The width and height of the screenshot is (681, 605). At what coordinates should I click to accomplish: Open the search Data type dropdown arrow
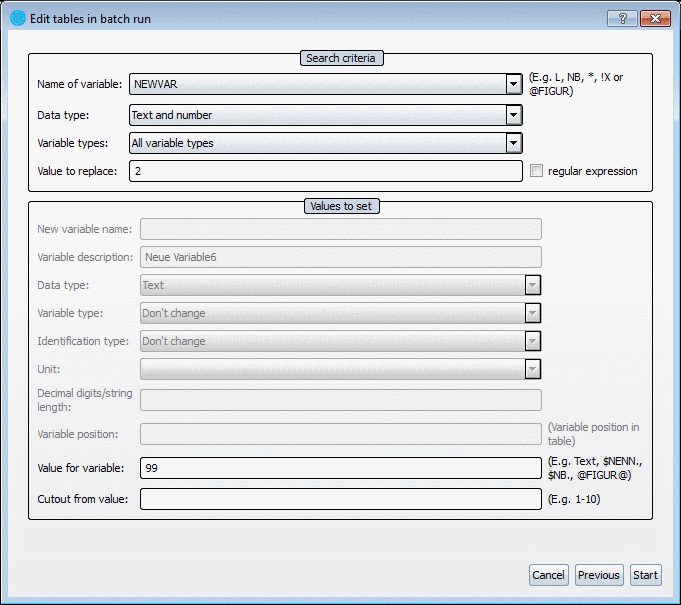click(x=514, y=115)
